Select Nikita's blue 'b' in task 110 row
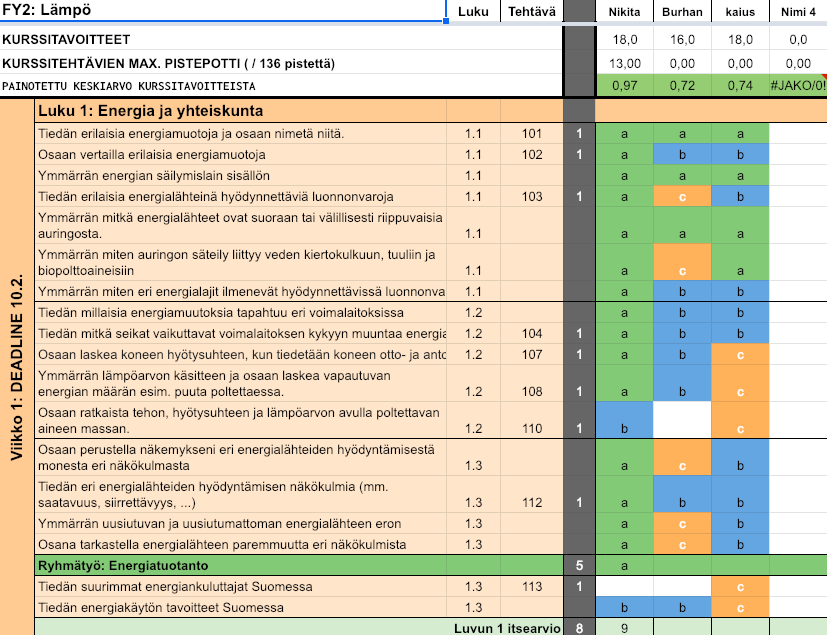 tap(624, 420)
